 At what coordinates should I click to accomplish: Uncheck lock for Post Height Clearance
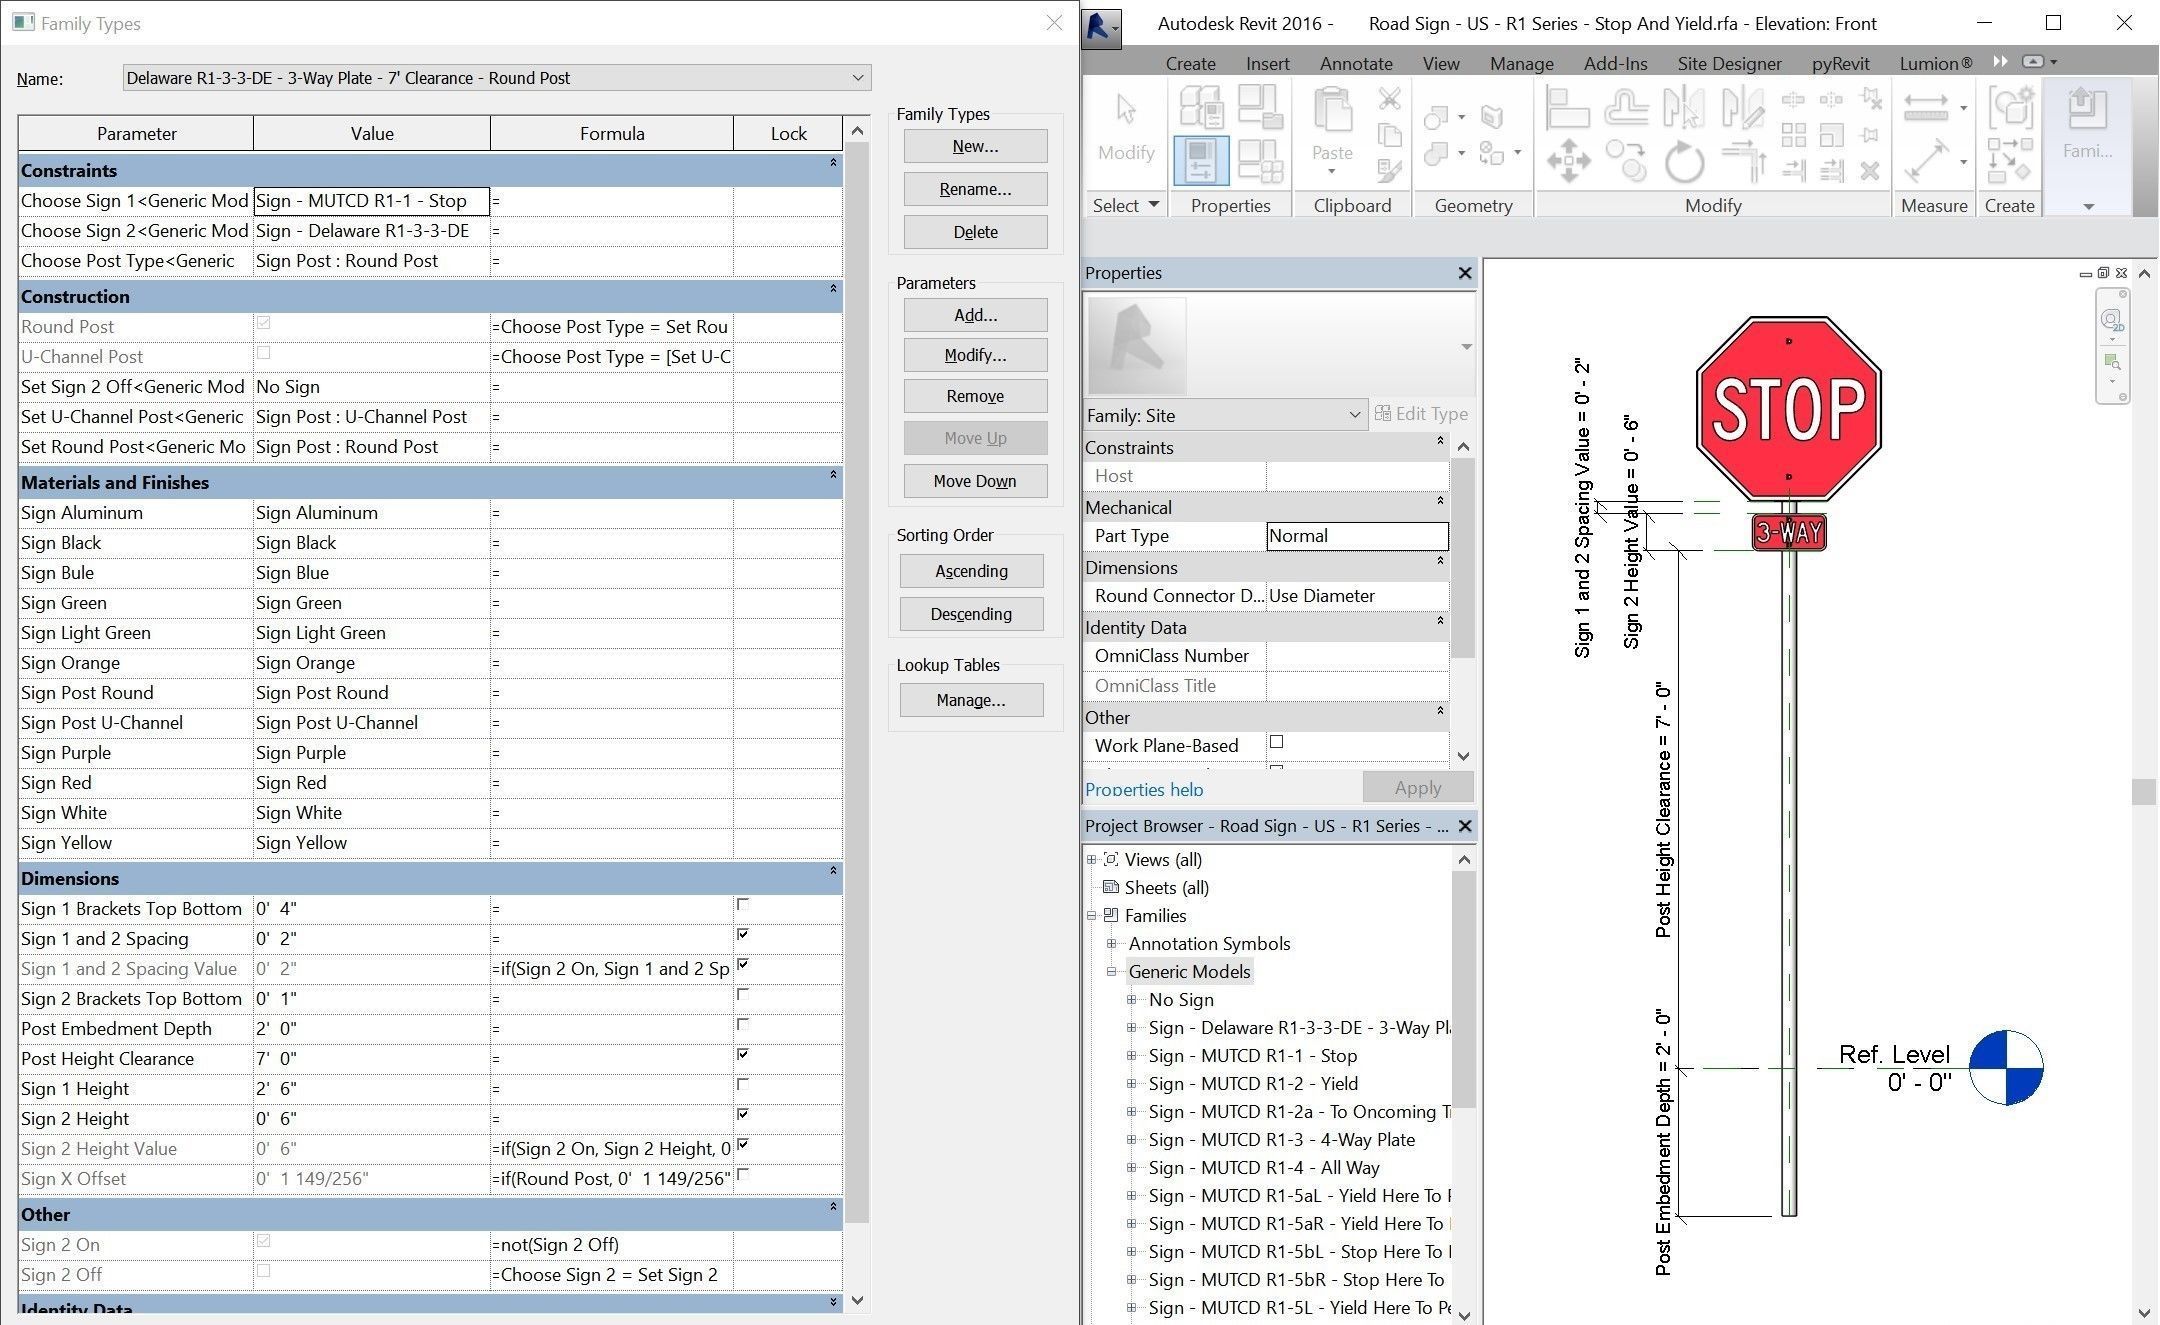point(743,1054)
